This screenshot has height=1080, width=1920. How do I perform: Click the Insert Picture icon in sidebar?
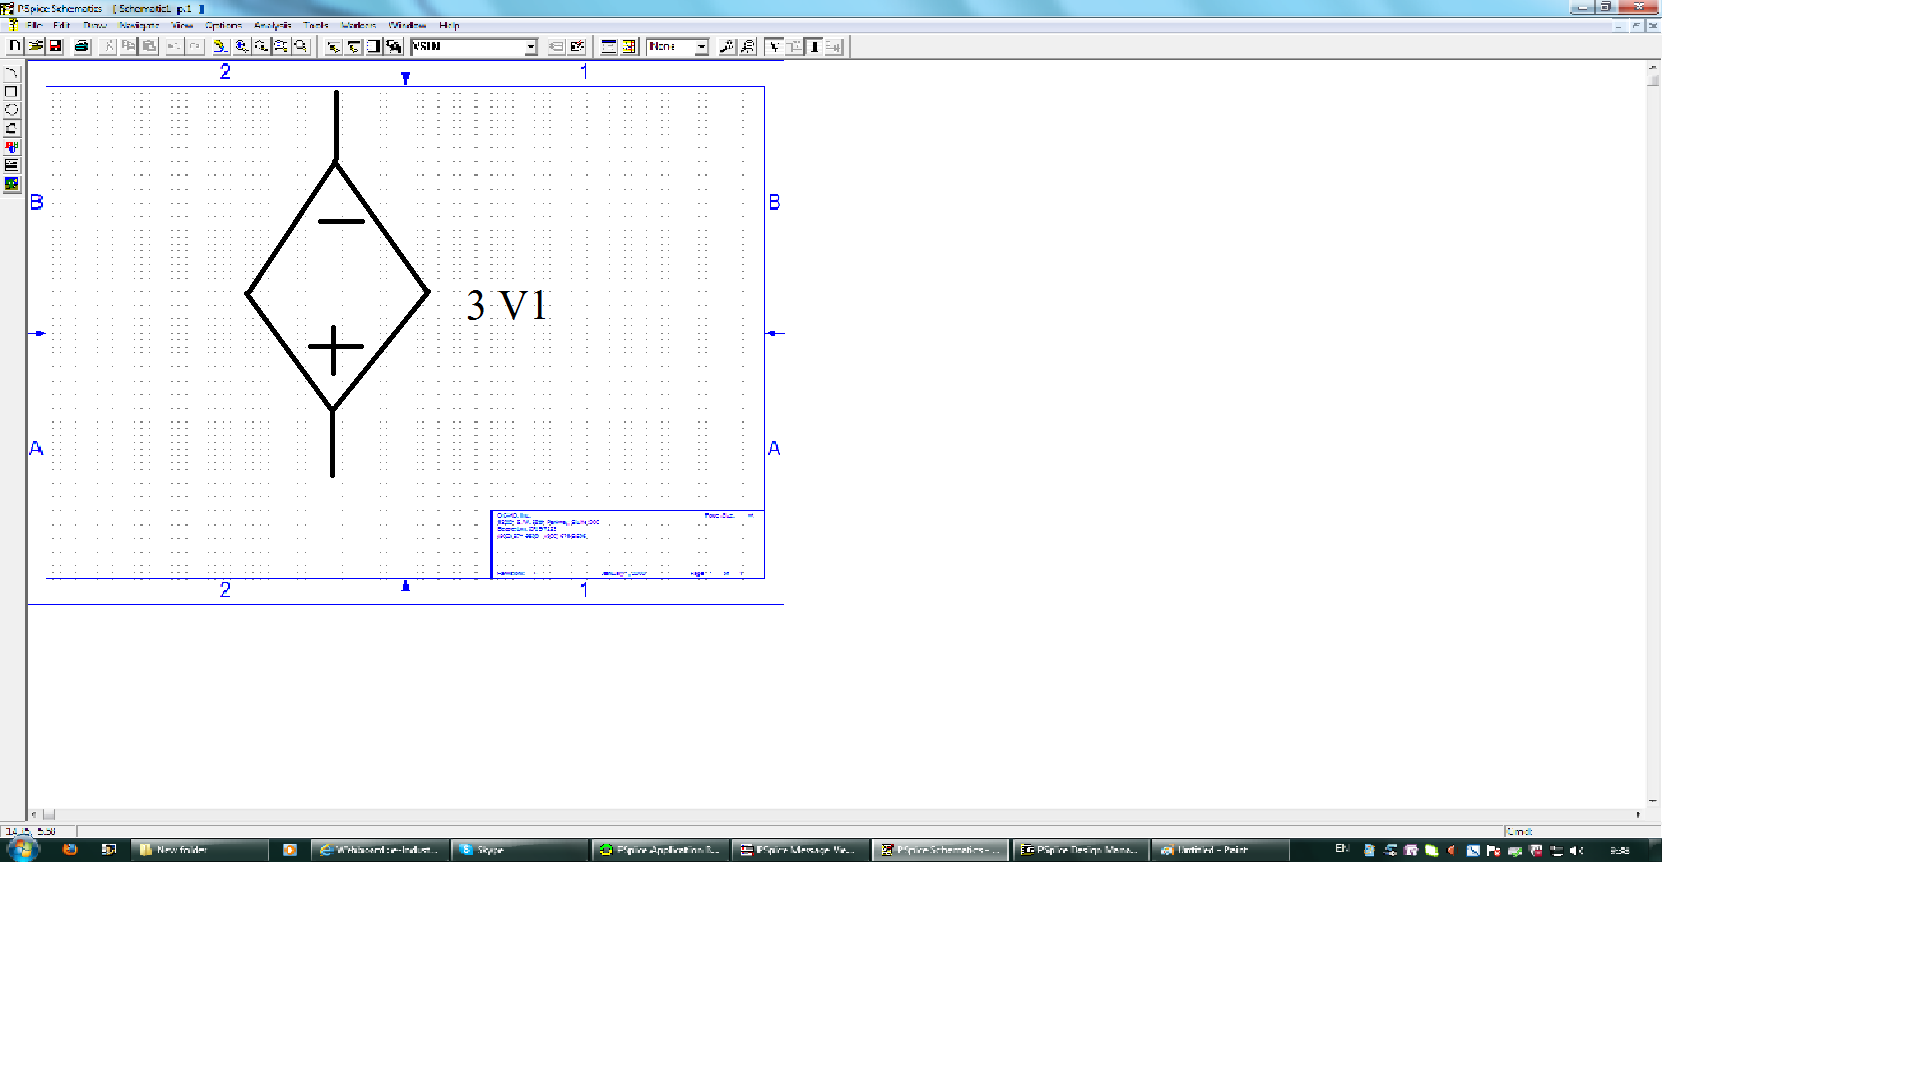[x=12, y=184]
